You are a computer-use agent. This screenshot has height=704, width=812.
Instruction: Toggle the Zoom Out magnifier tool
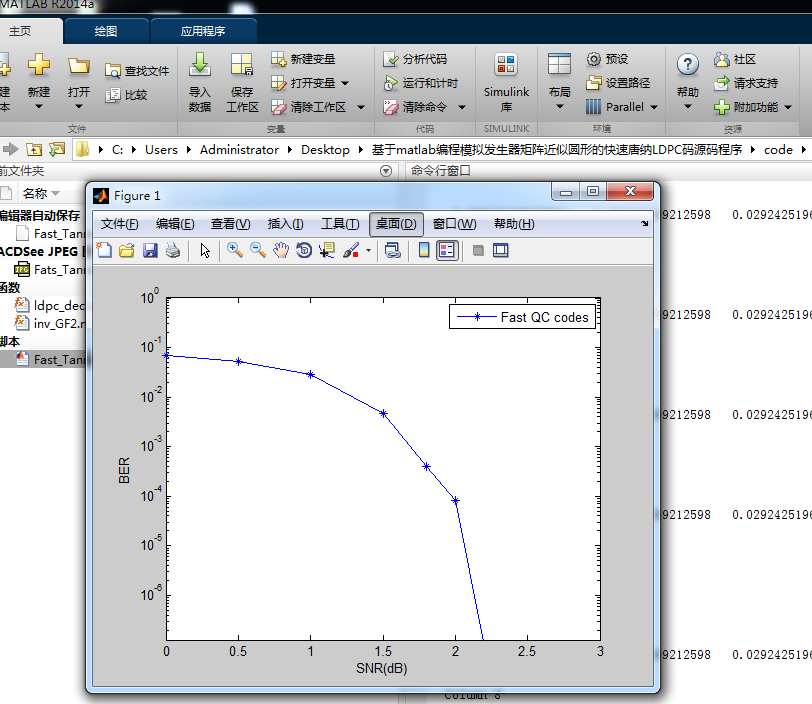(x=258, y=251)
